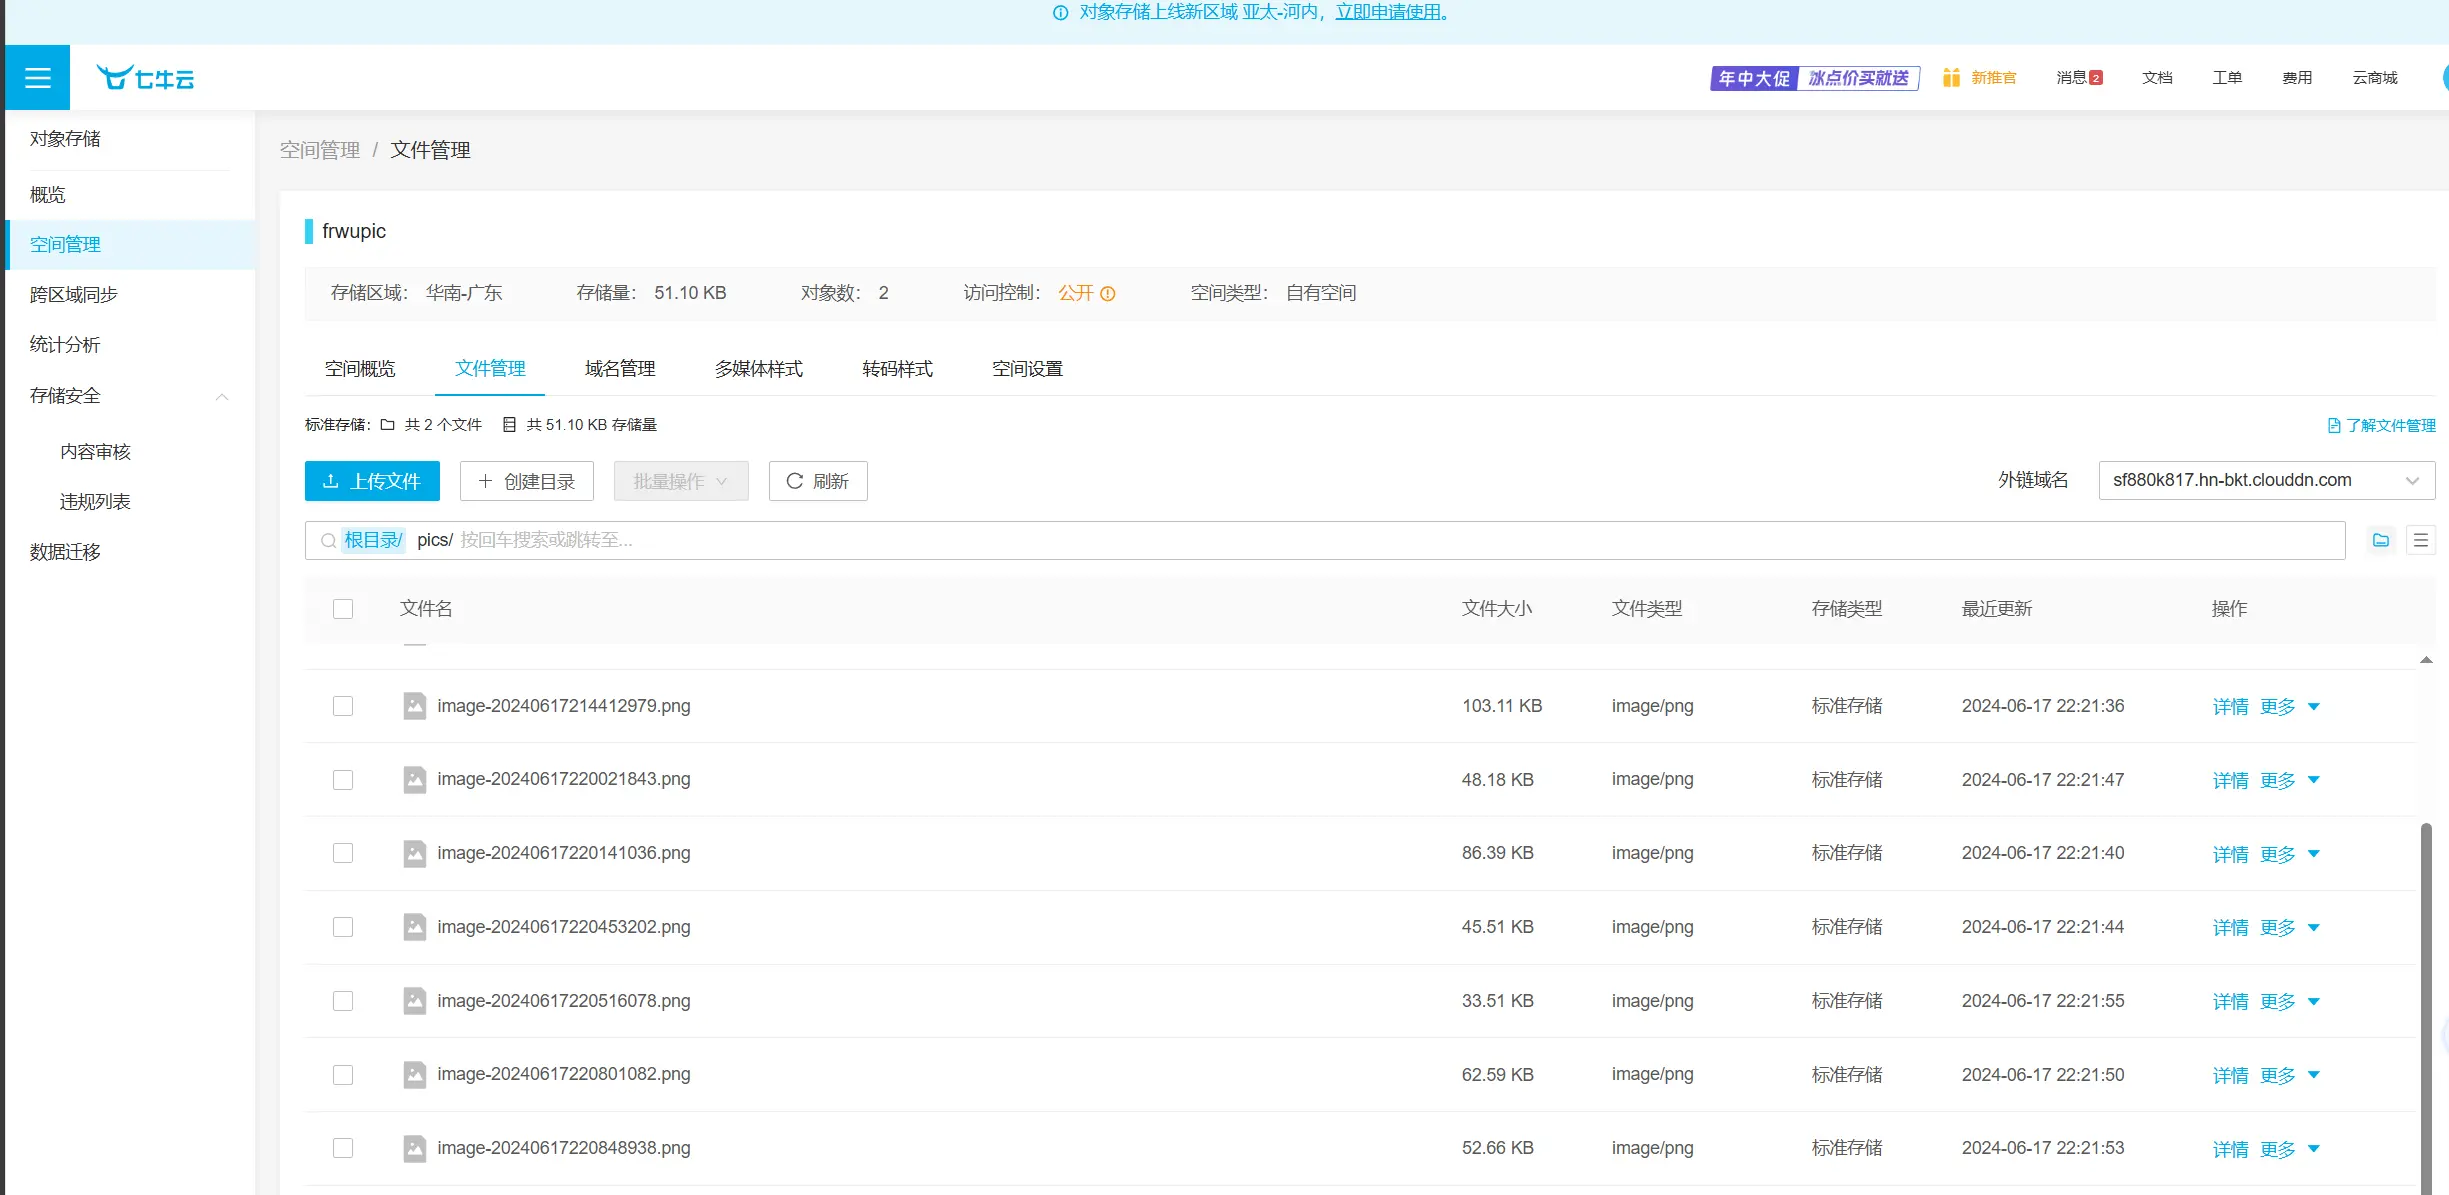
Task: Click the file list vertical scrollbar
Action: tap(2425, 1000)
